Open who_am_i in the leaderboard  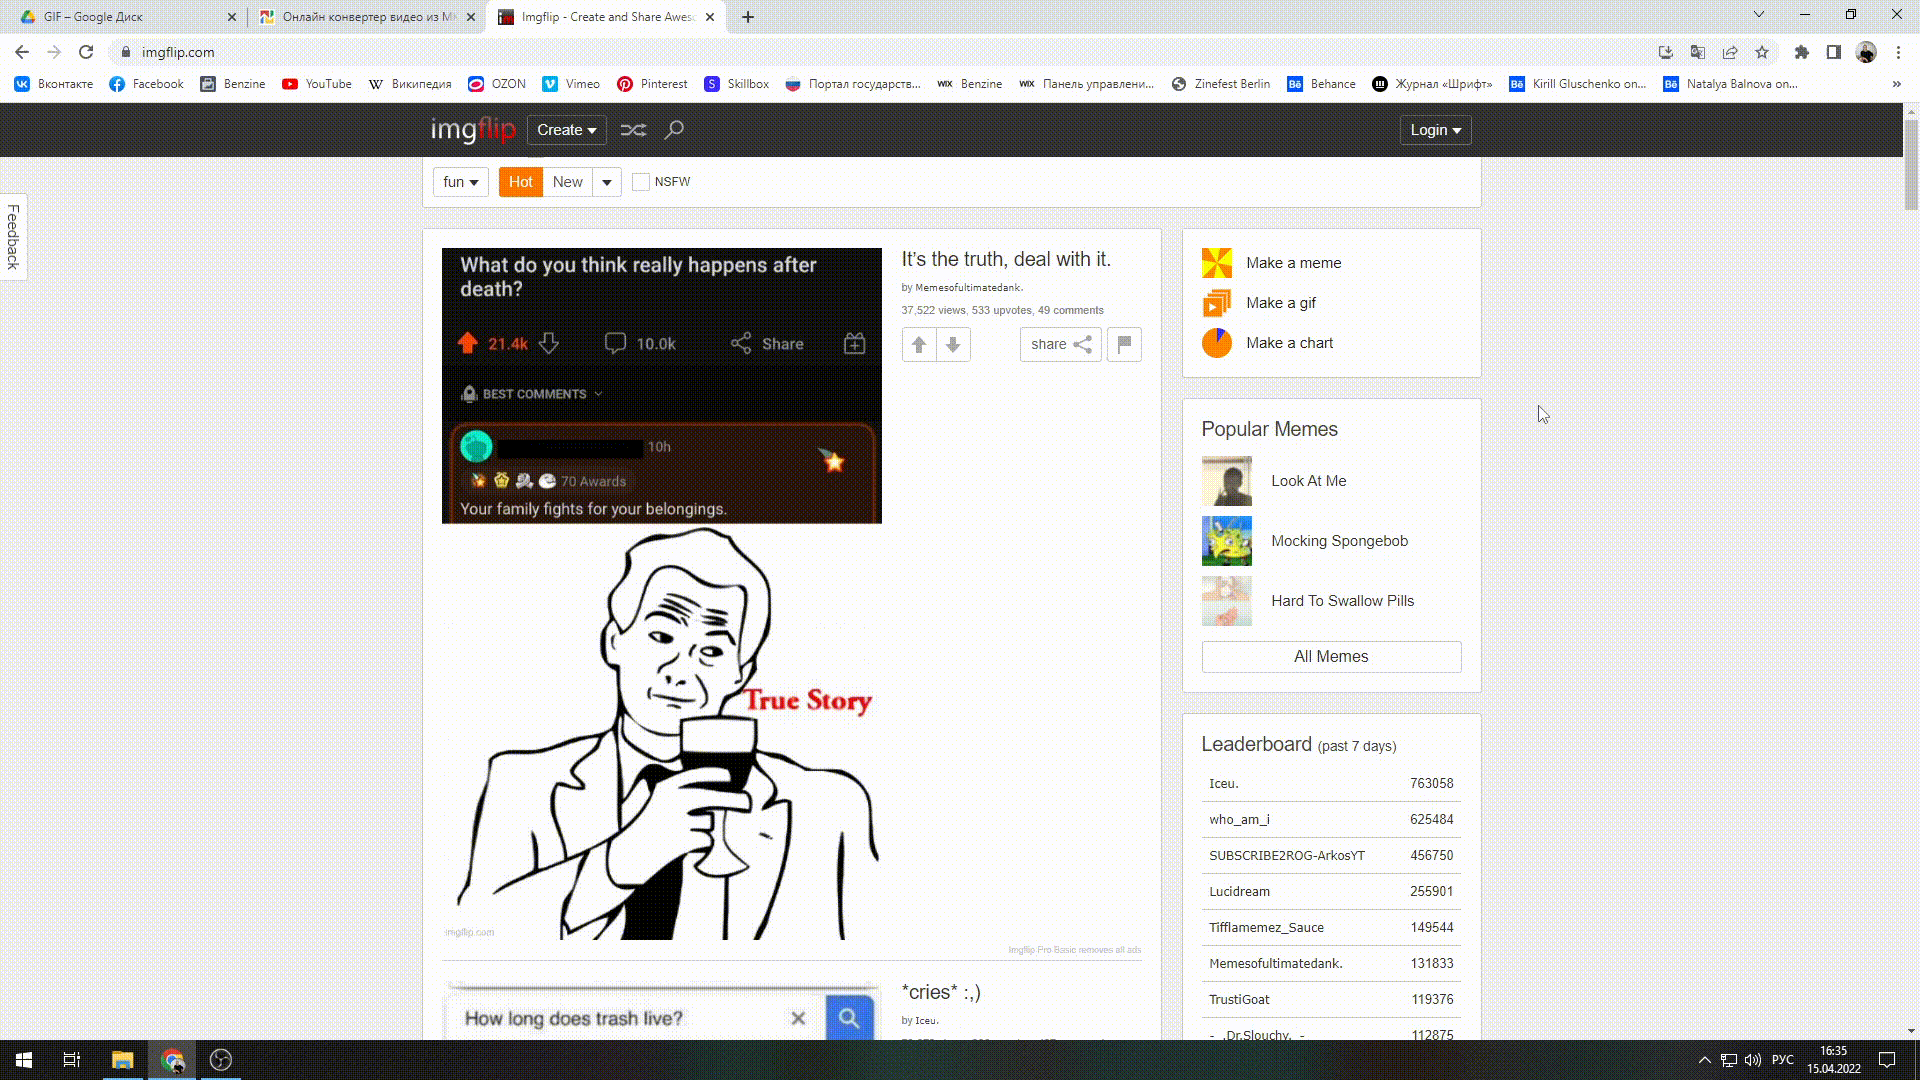pos(1239,820)
